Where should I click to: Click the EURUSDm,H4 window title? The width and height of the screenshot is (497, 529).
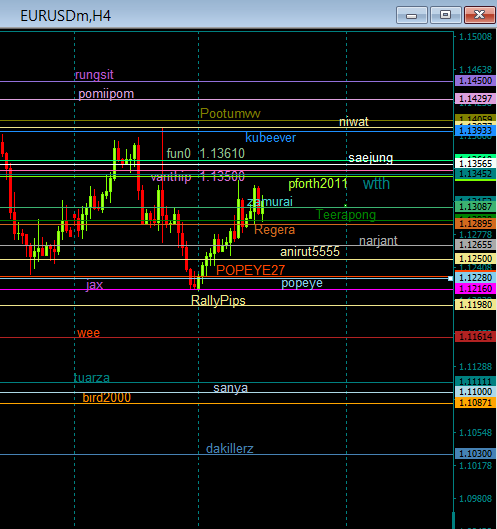tap(65, 16)
